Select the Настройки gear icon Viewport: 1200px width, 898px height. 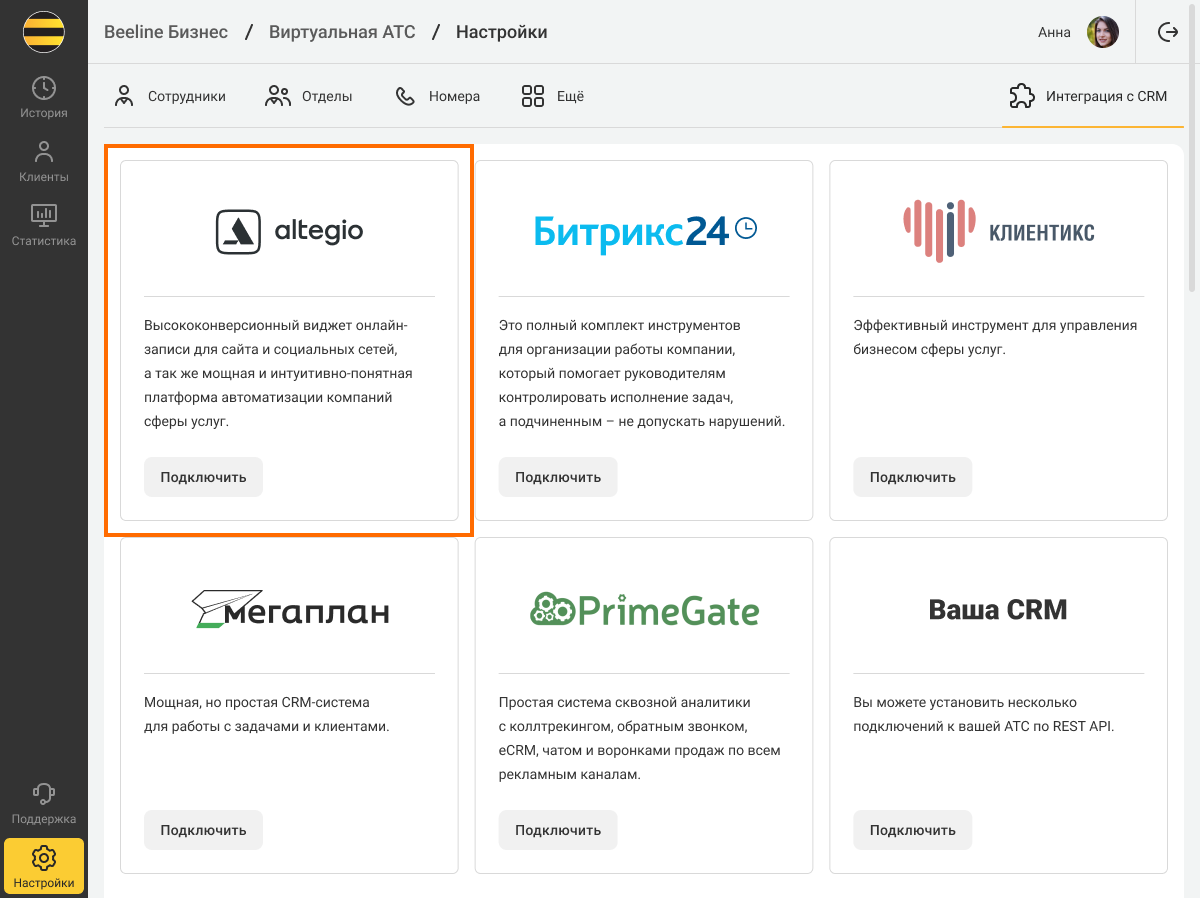[44, 858]
